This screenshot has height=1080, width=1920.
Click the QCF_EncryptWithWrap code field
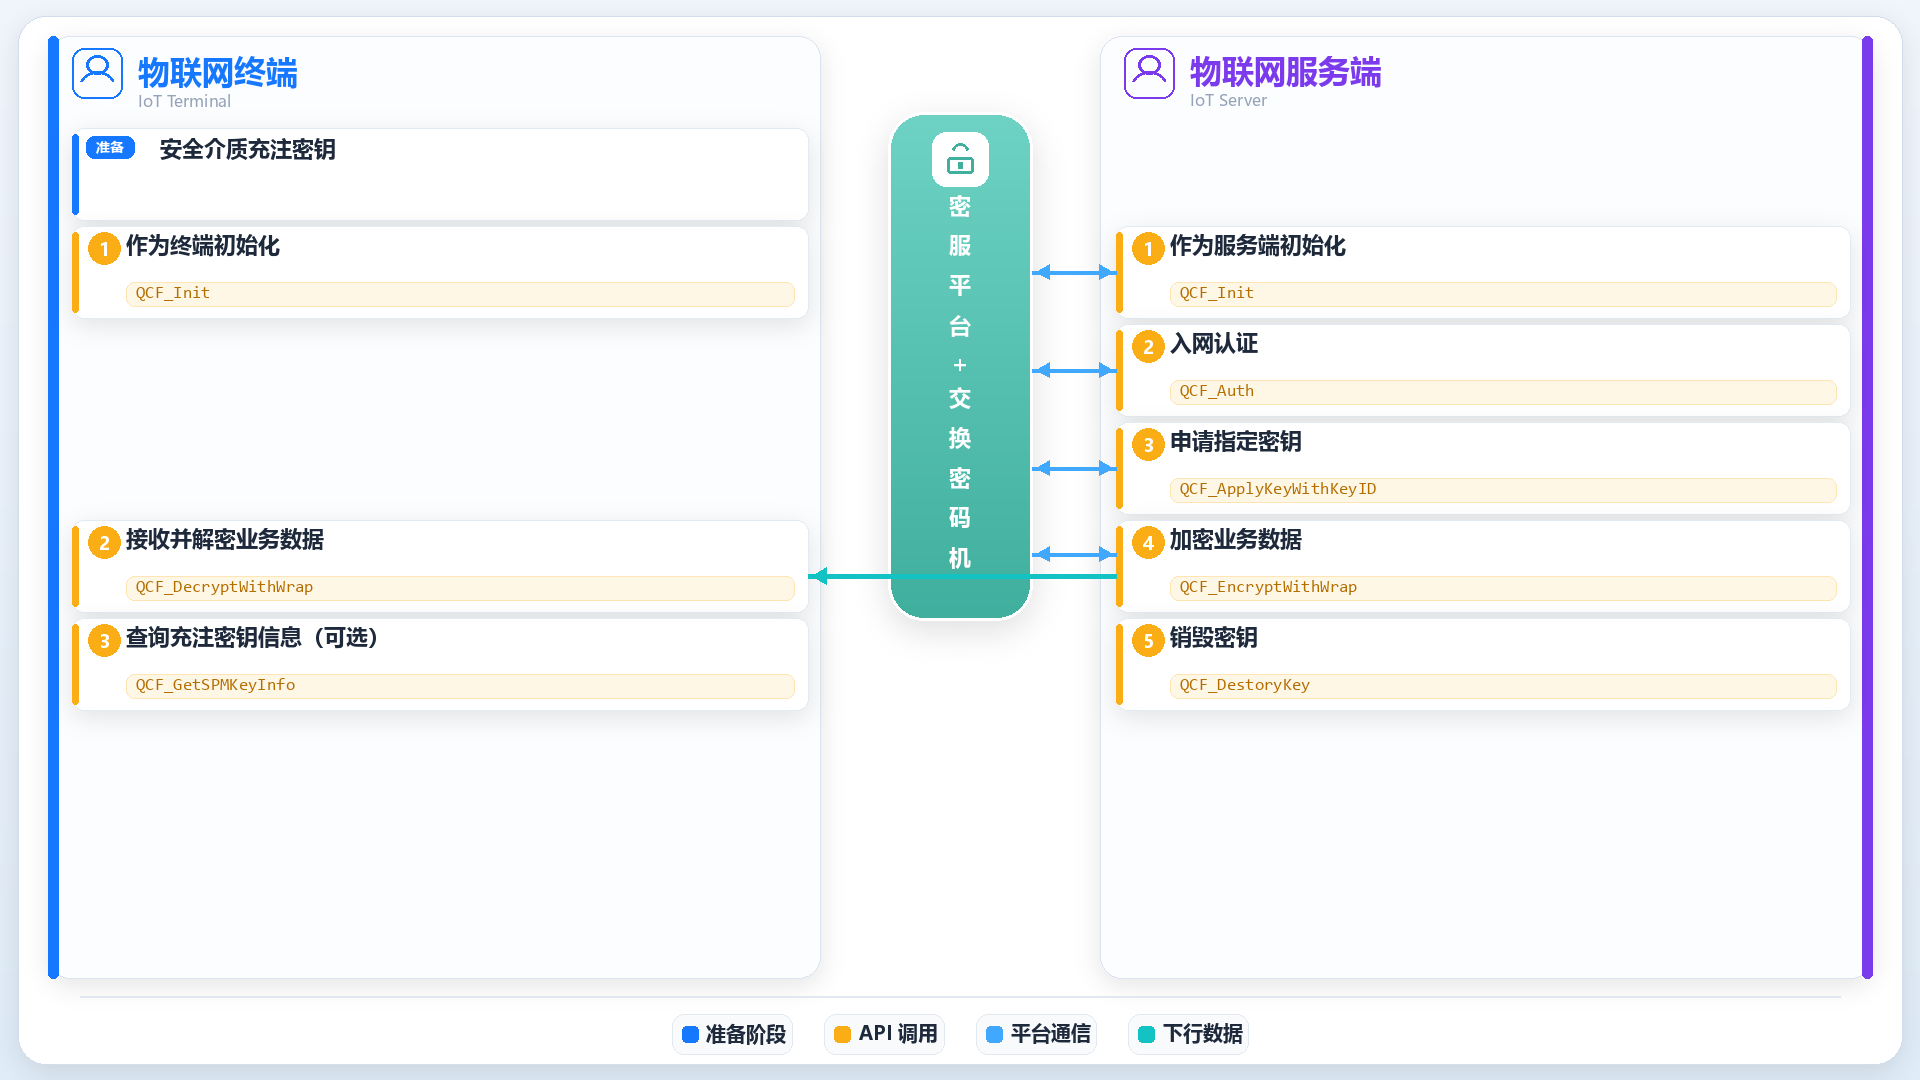point(1503,587)
